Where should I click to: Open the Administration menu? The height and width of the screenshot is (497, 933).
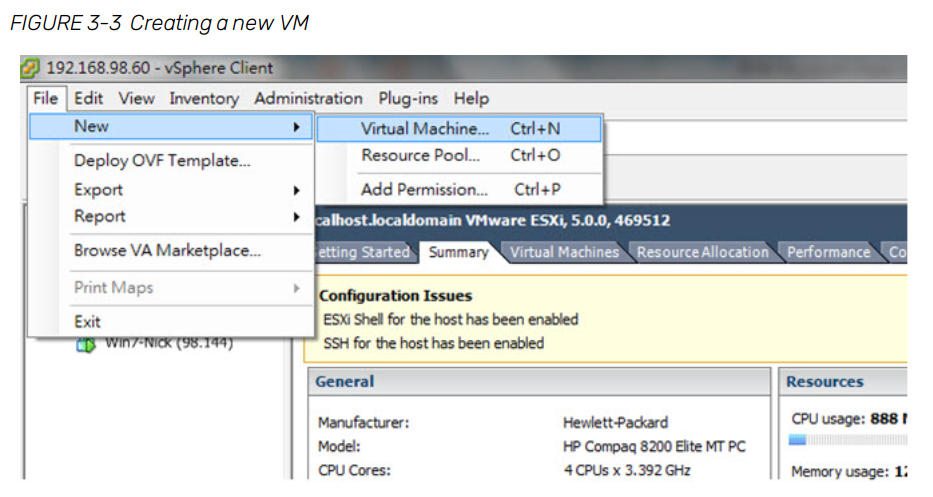308,98
